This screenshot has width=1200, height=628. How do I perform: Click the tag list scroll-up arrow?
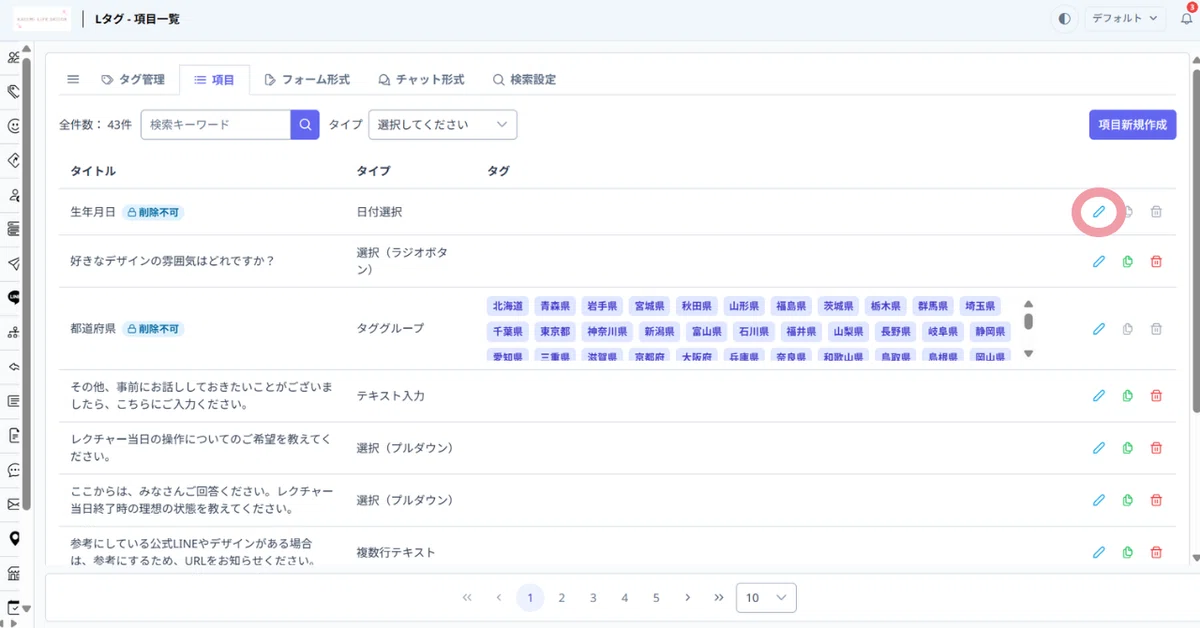(1028, 304)
